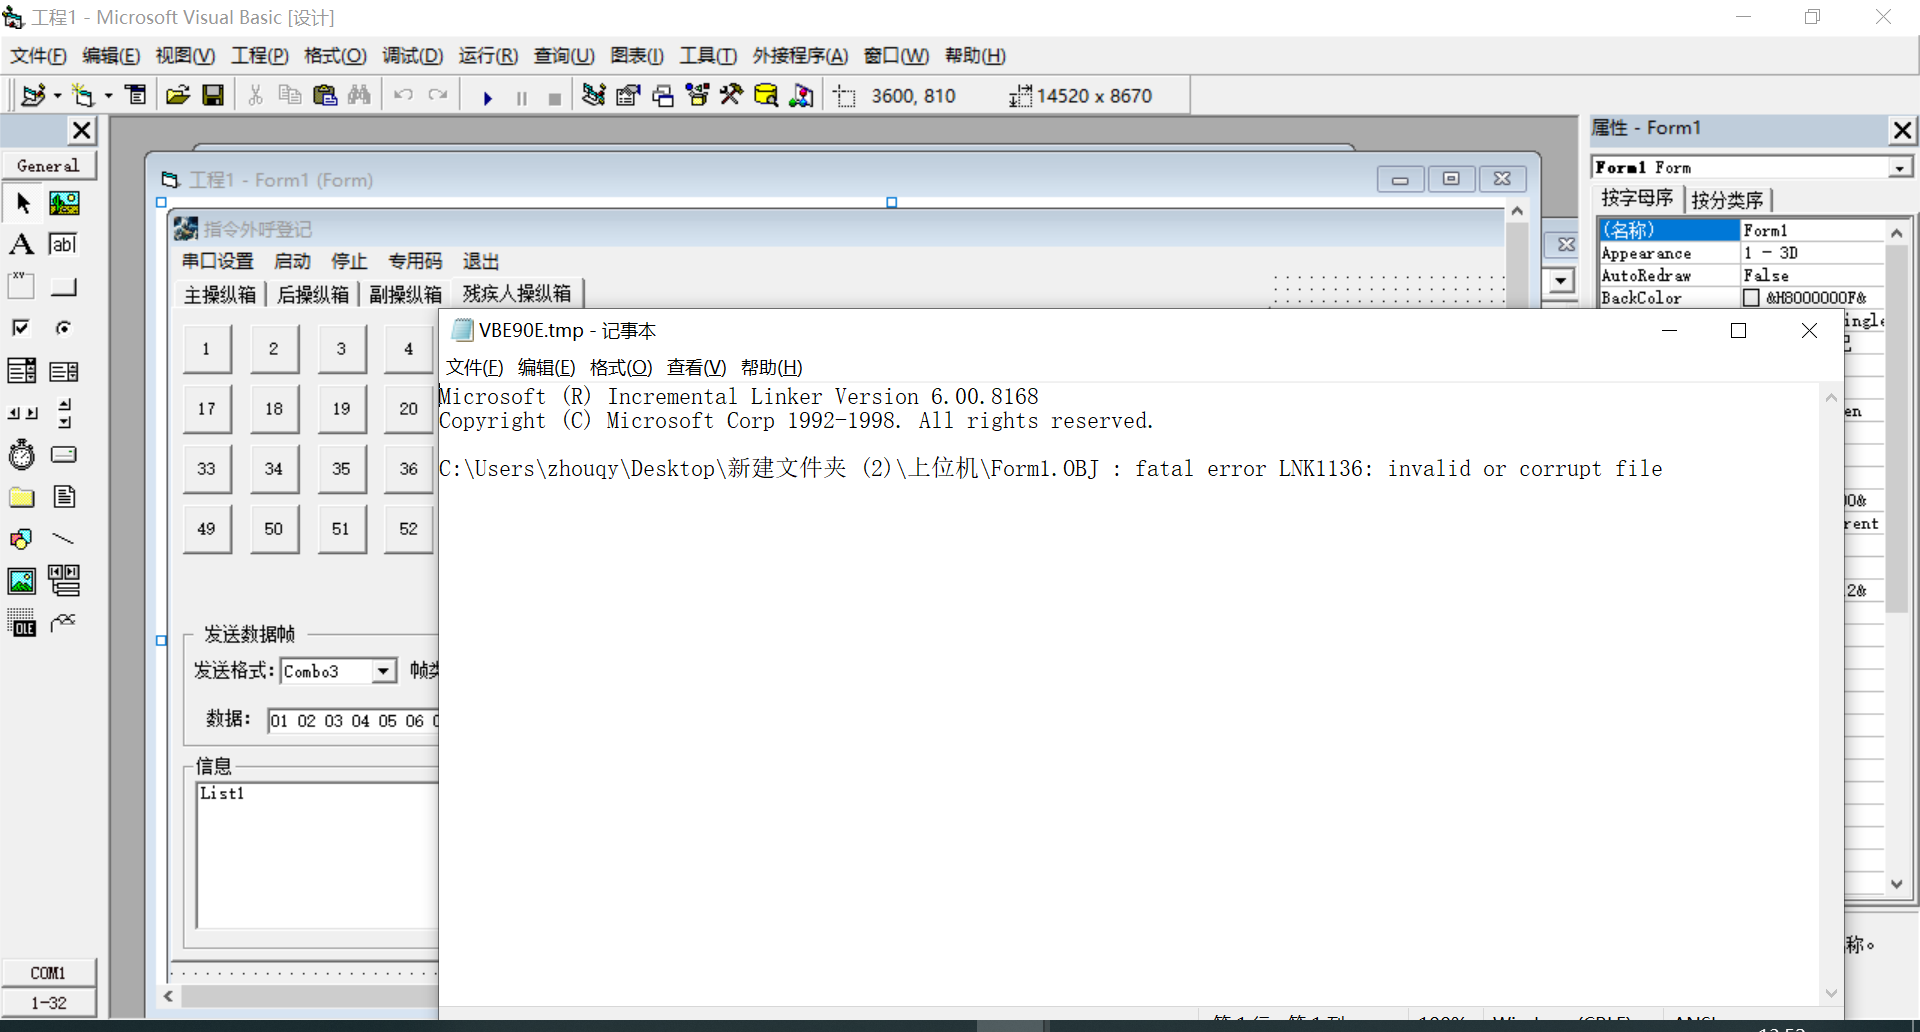Click the Break (pause) toolbar button
Image resolution: width=1920 pixels, height=1032 pixels.
[x=521, y=97]
